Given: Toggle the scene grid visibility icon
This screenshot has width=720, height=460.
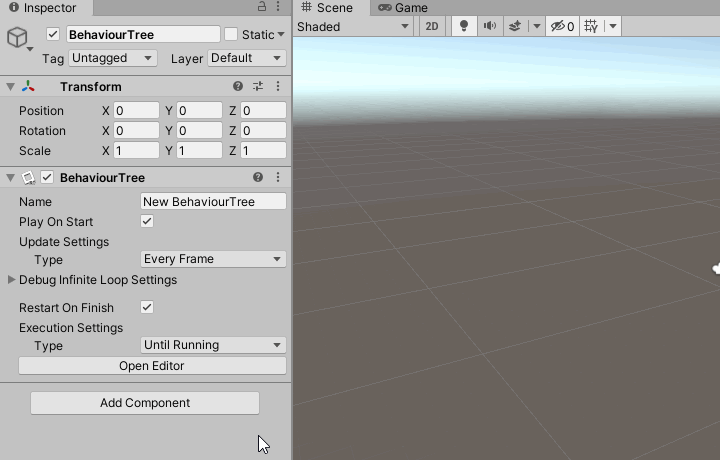Looking at the screenshot, I should point(591,27).
